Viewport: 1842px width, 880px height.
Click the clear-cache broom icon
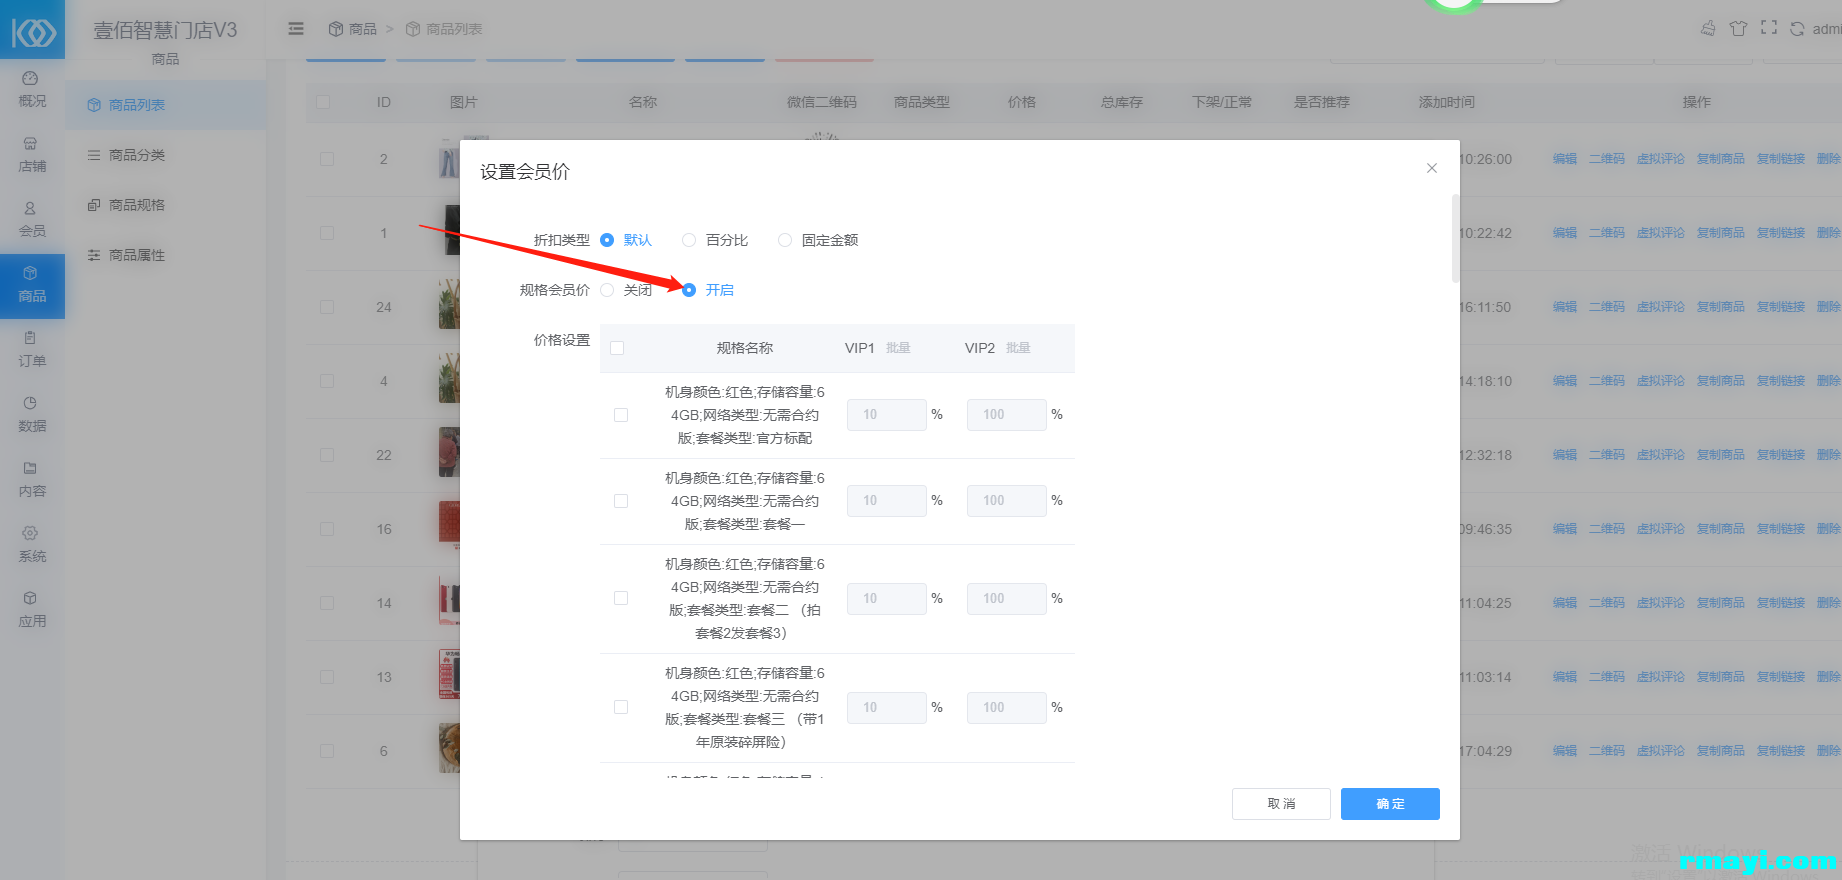click(1708, 28)
